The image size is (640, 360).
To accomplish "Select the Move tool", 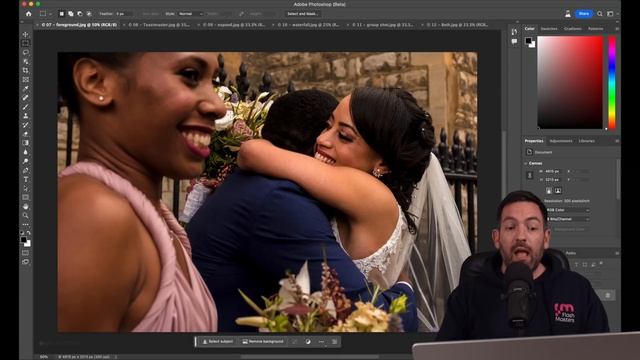I will click(26, 34).
